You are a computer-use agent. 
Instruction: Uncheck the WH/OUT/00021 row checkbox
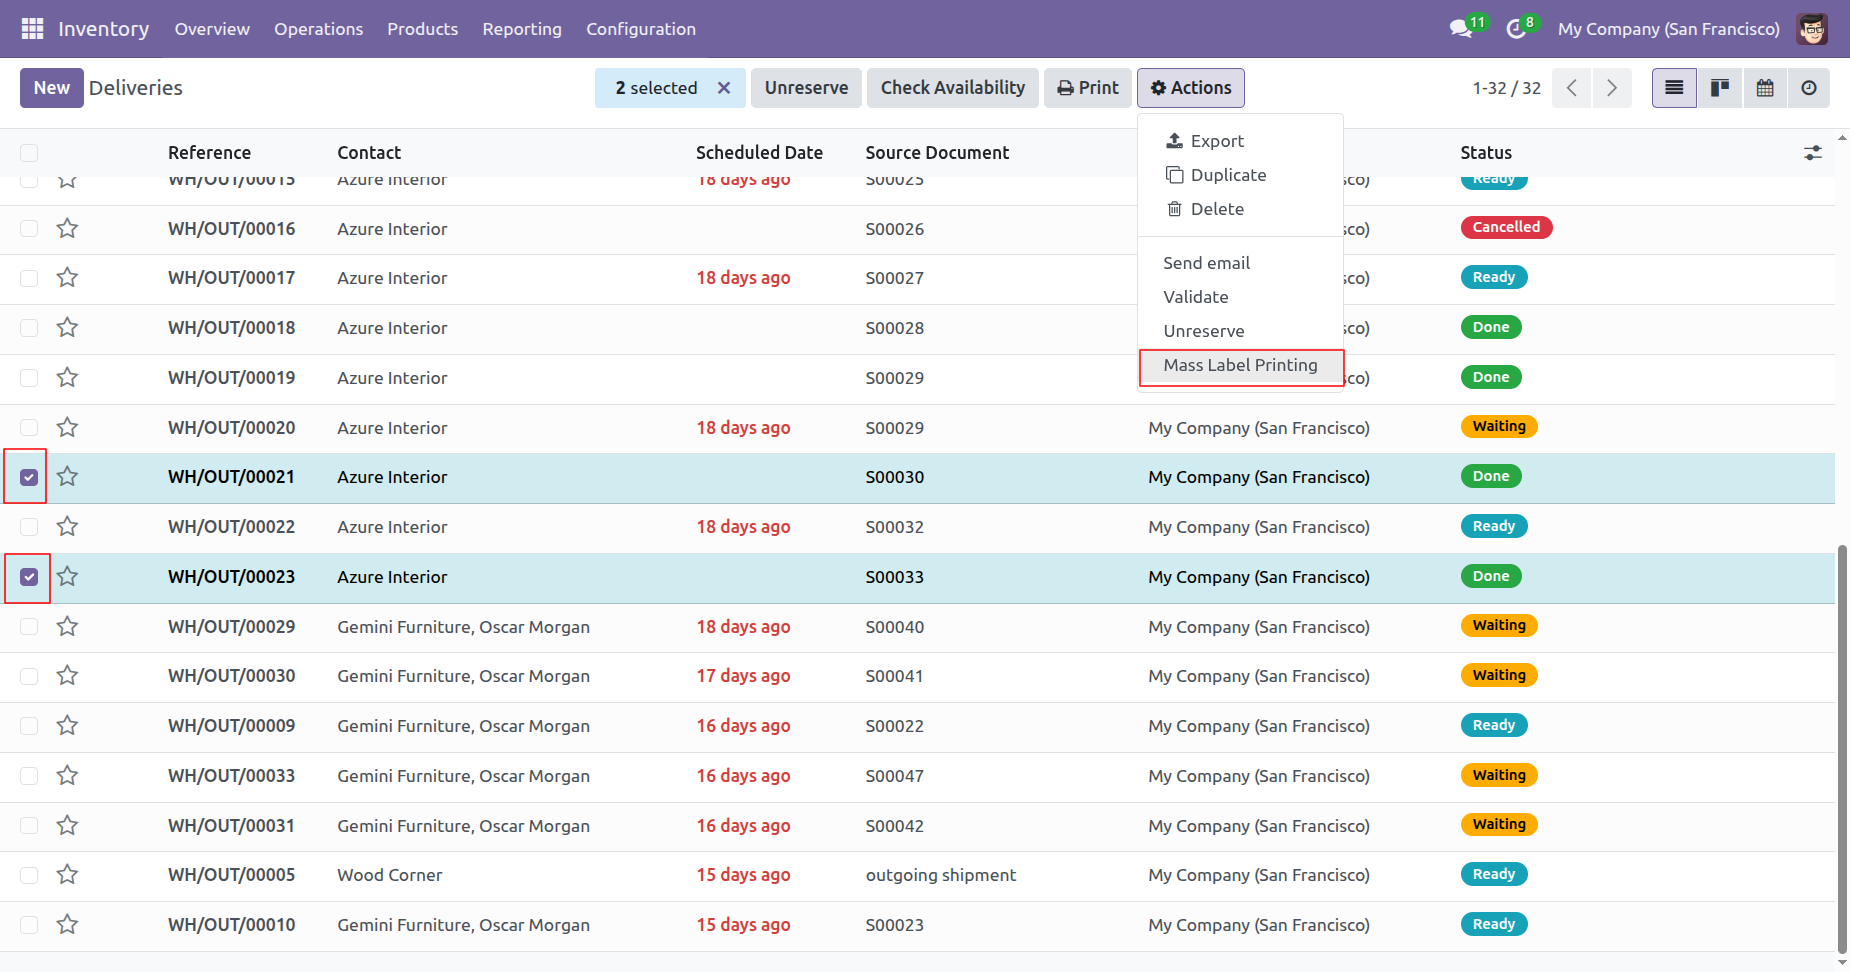29,477
